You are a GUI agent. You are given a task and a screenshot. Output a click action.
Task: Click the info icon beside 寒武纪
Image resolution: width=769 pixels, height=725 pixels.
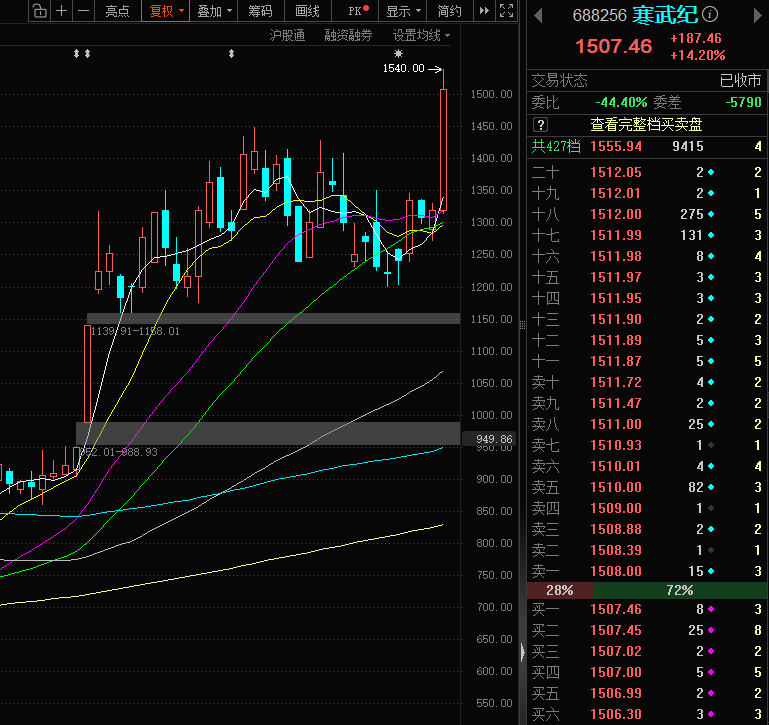point(709,15)
